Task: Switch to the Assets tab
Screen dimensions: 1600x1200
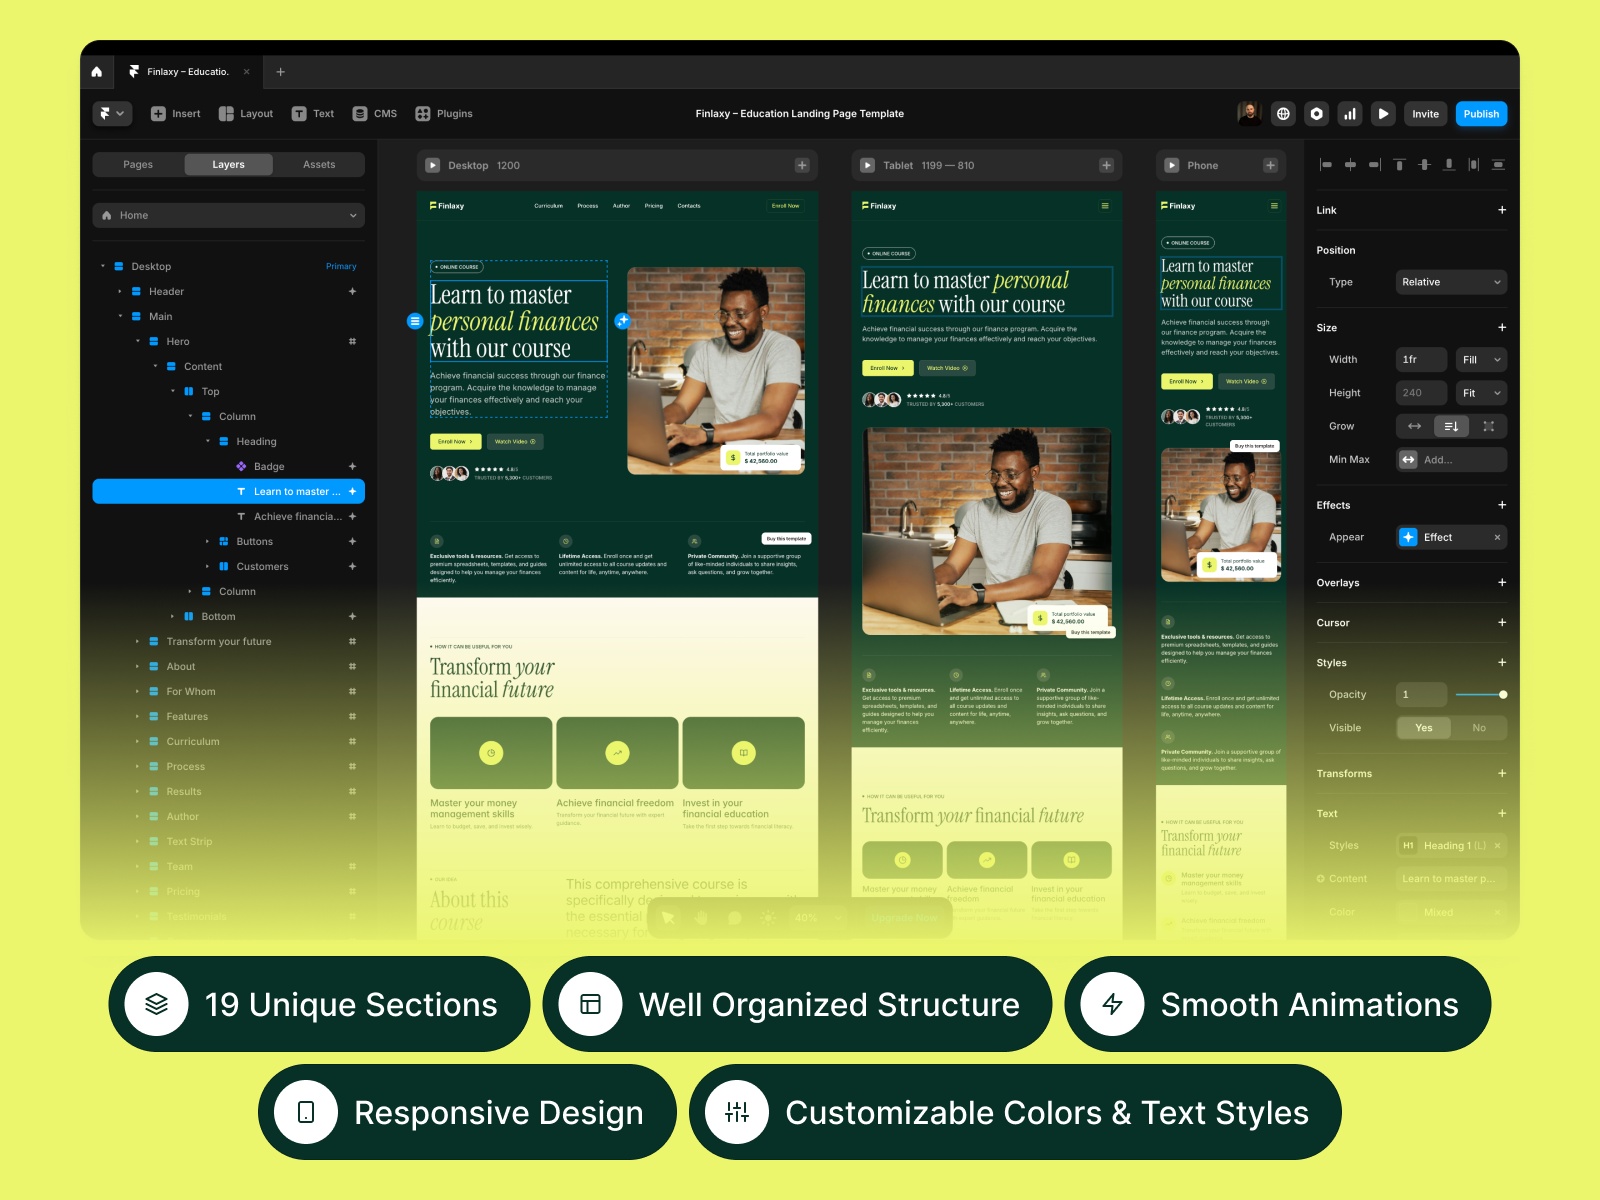Action: click(319, 164)
